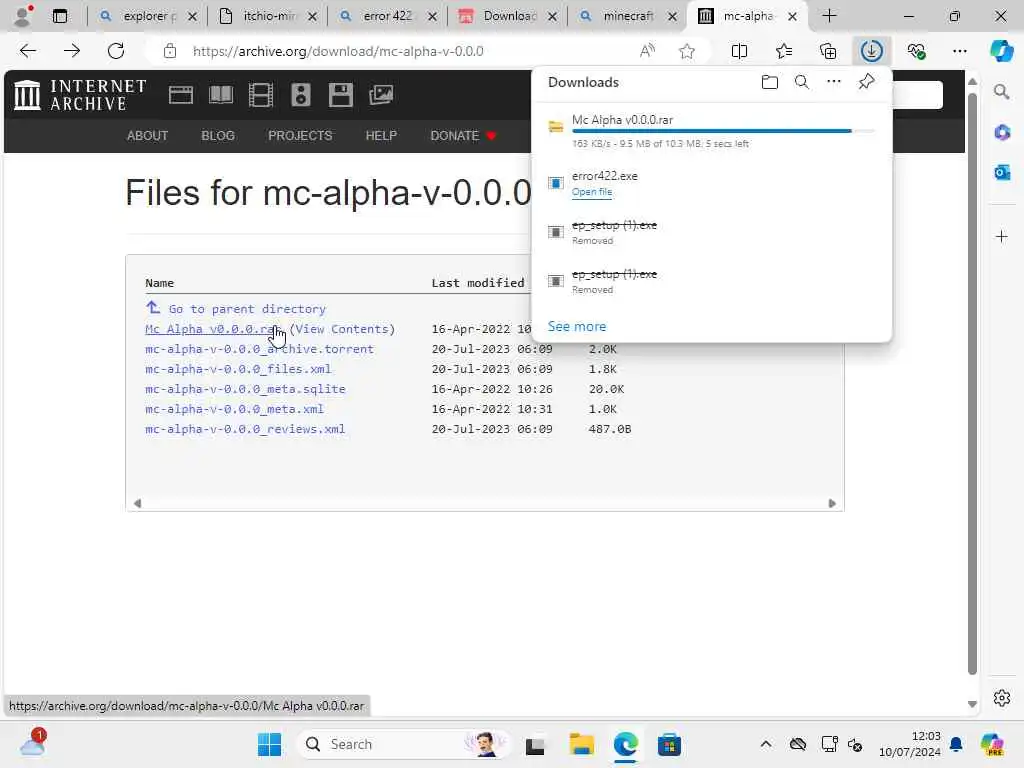Click the Internet Archive logo
The width and height of the screenshot is (1024, 768).
pos(80,95)
